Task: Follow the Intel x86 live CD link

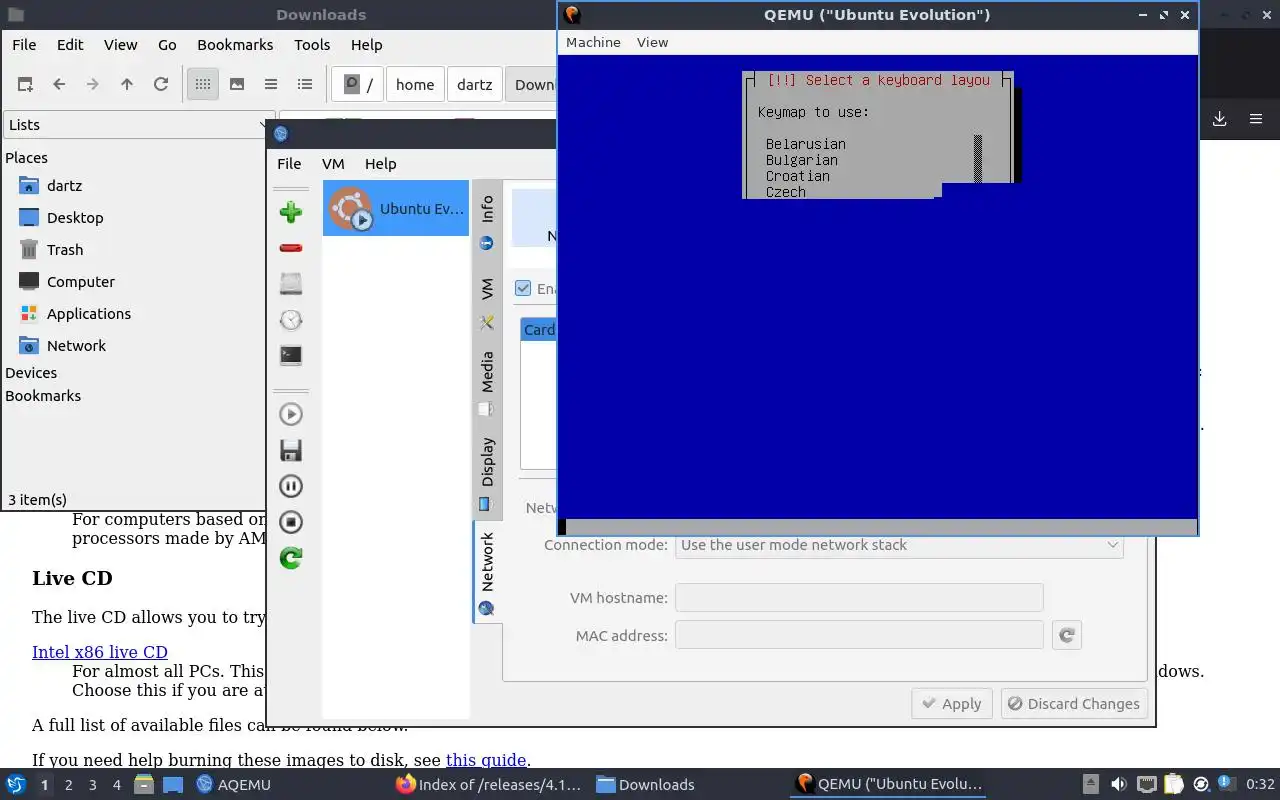Action: click(100, 652)
